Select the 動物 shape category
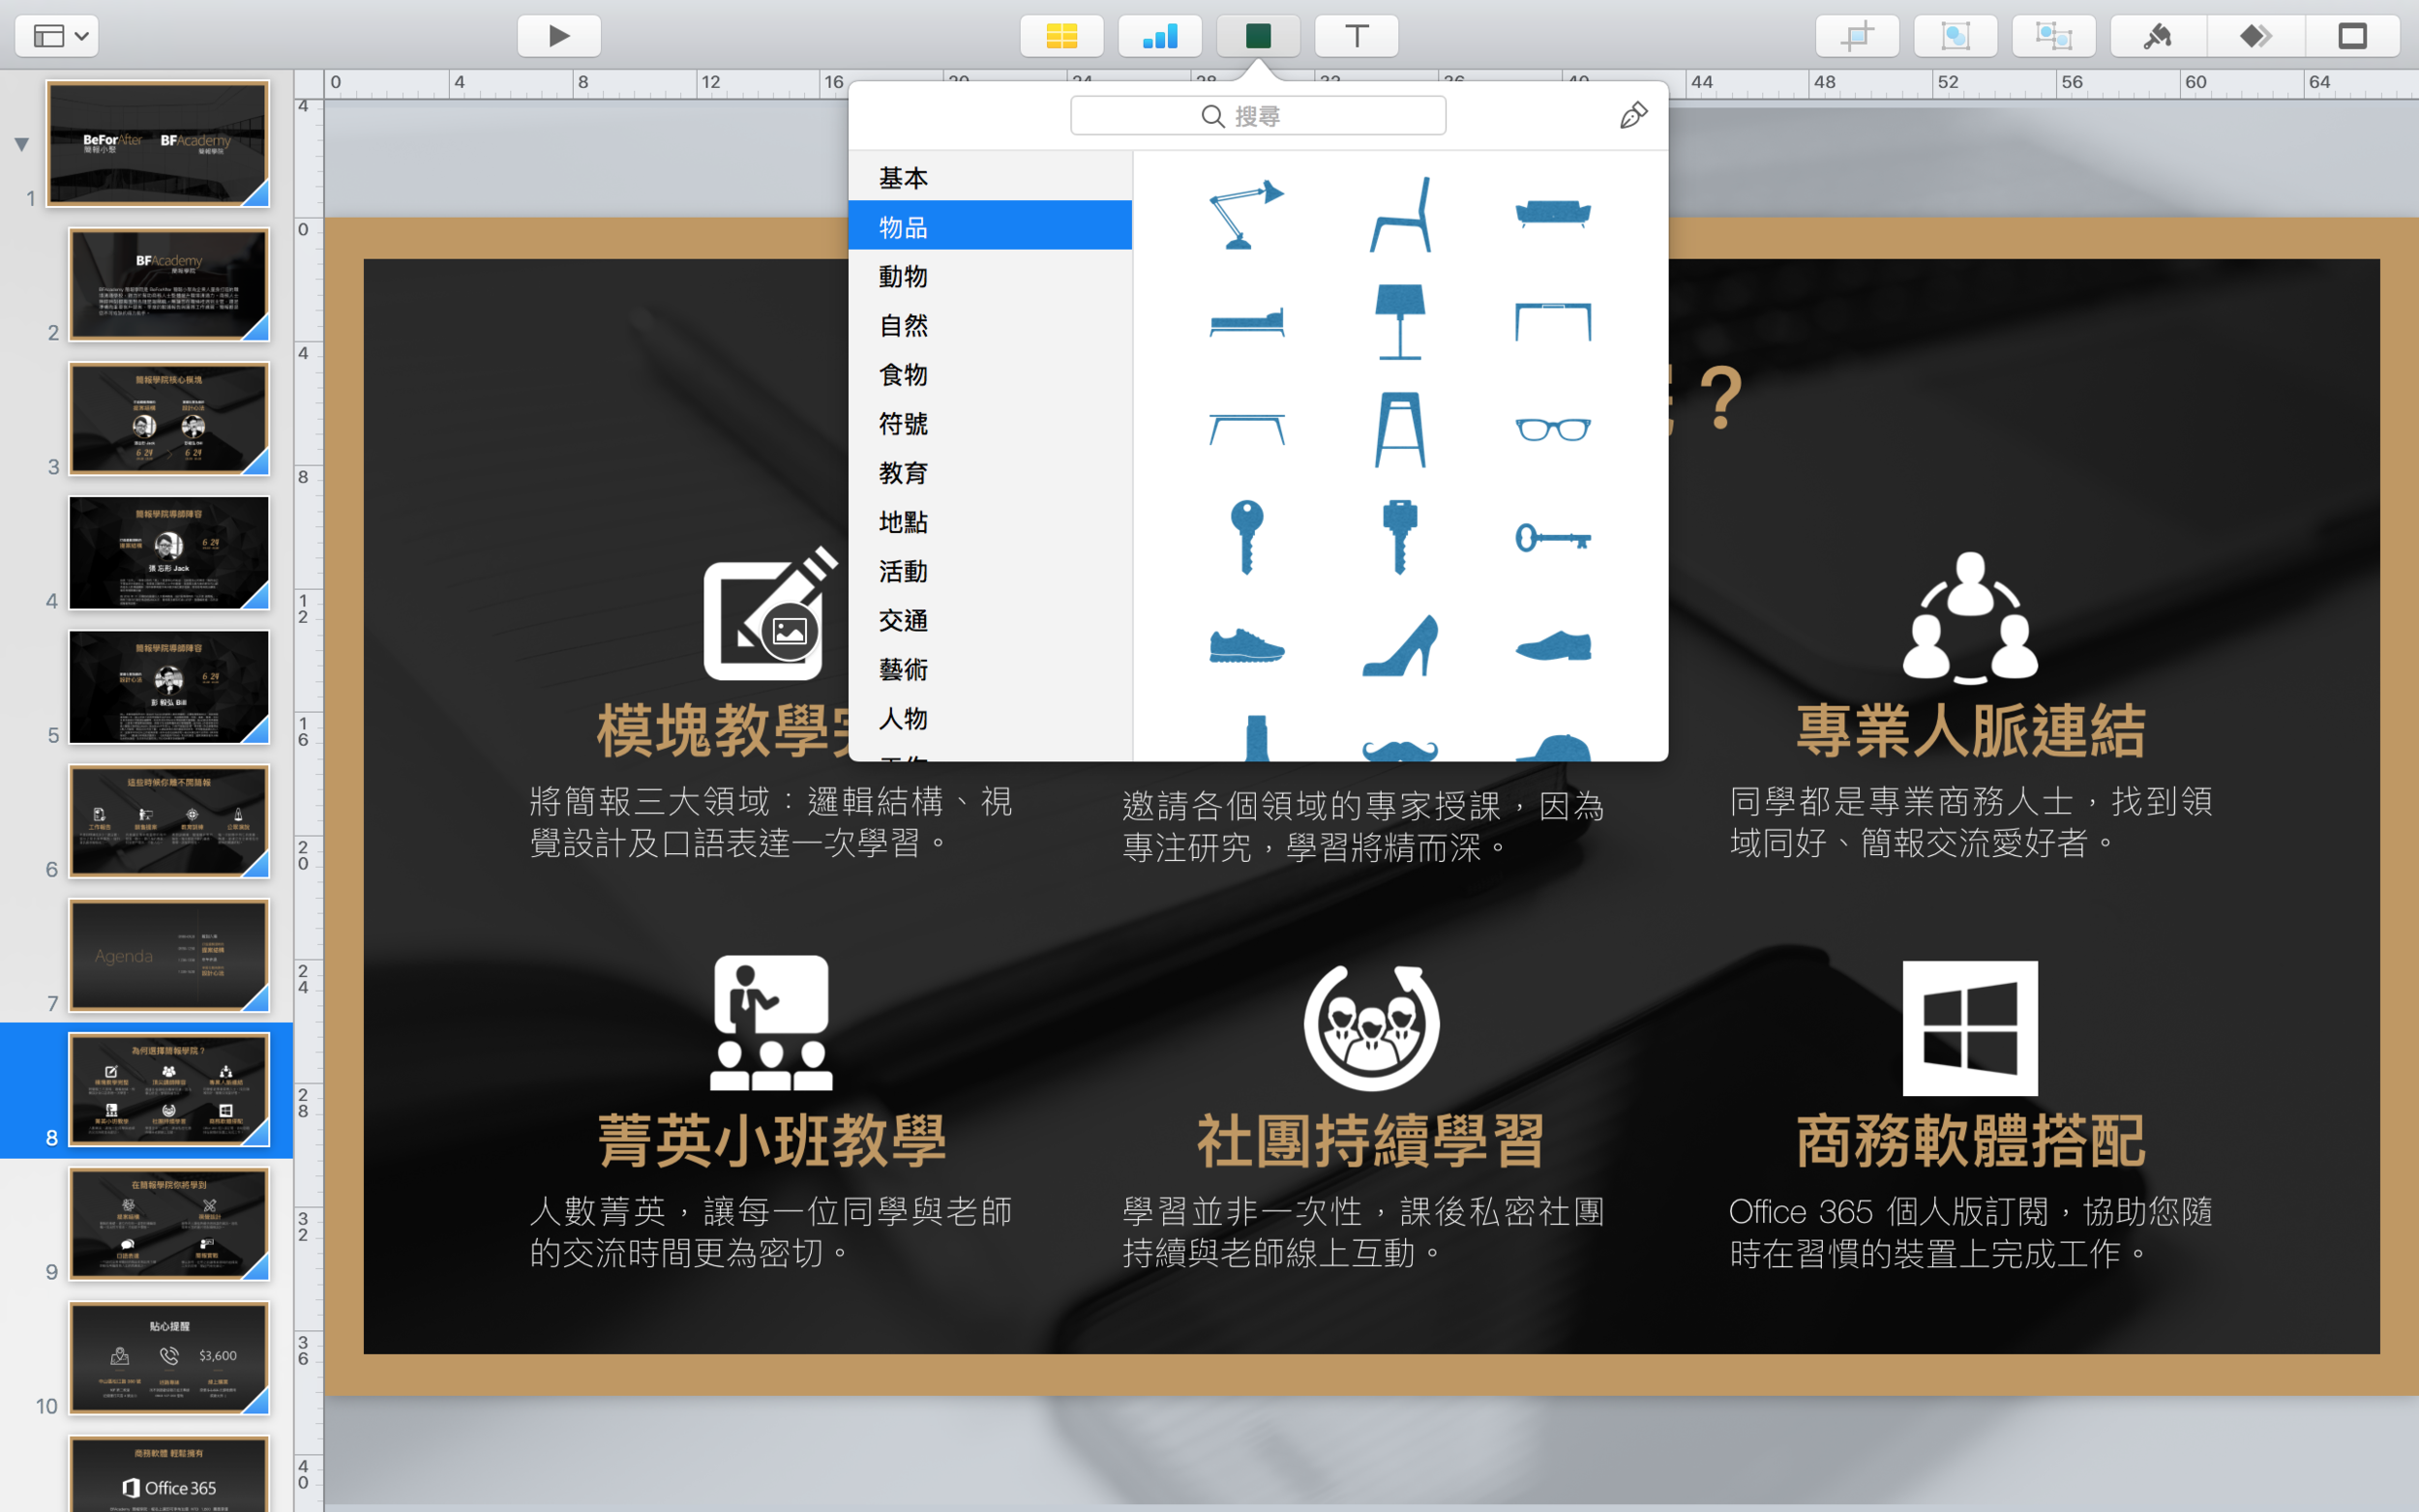Viewport: 2419px width, 1512px height. click(903, 276)
